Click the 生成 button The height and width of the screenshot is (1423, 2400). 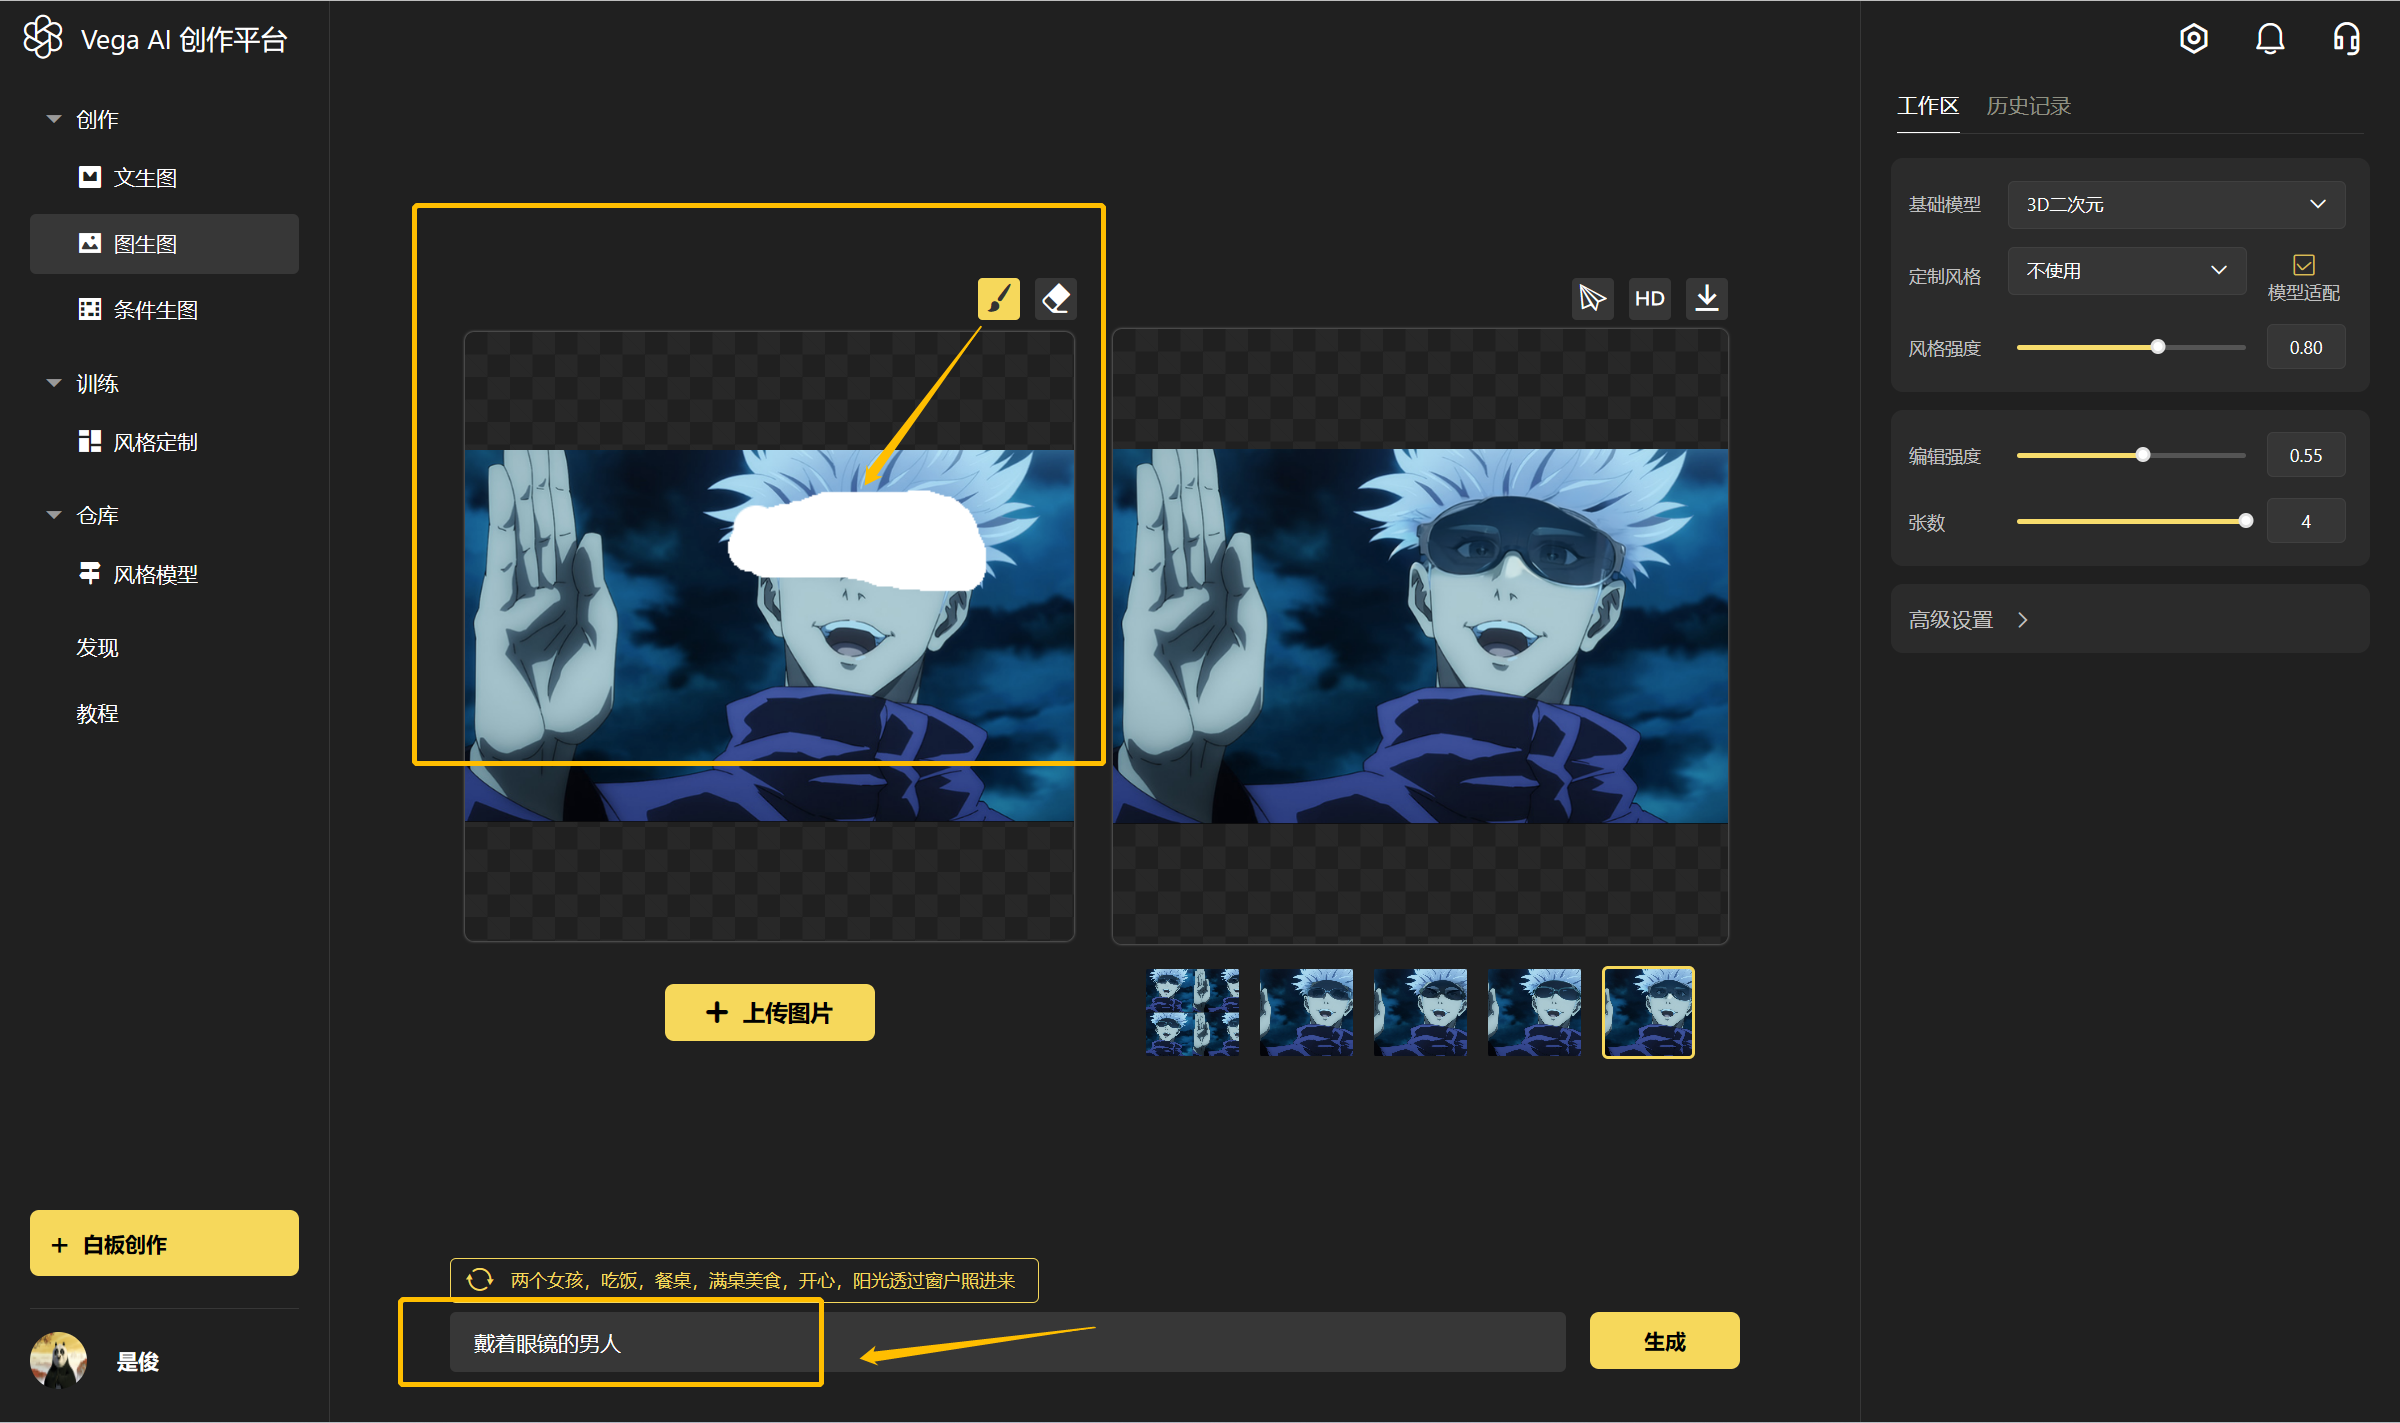coord(1664,1341)
